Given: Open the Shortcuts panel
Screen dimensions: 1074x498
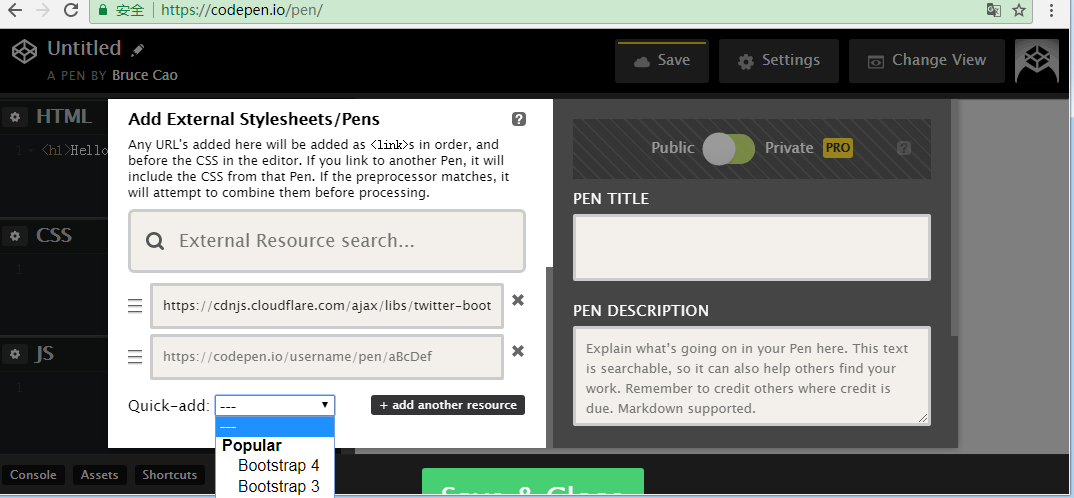Looking at the screenshot, I should point(170,475).
